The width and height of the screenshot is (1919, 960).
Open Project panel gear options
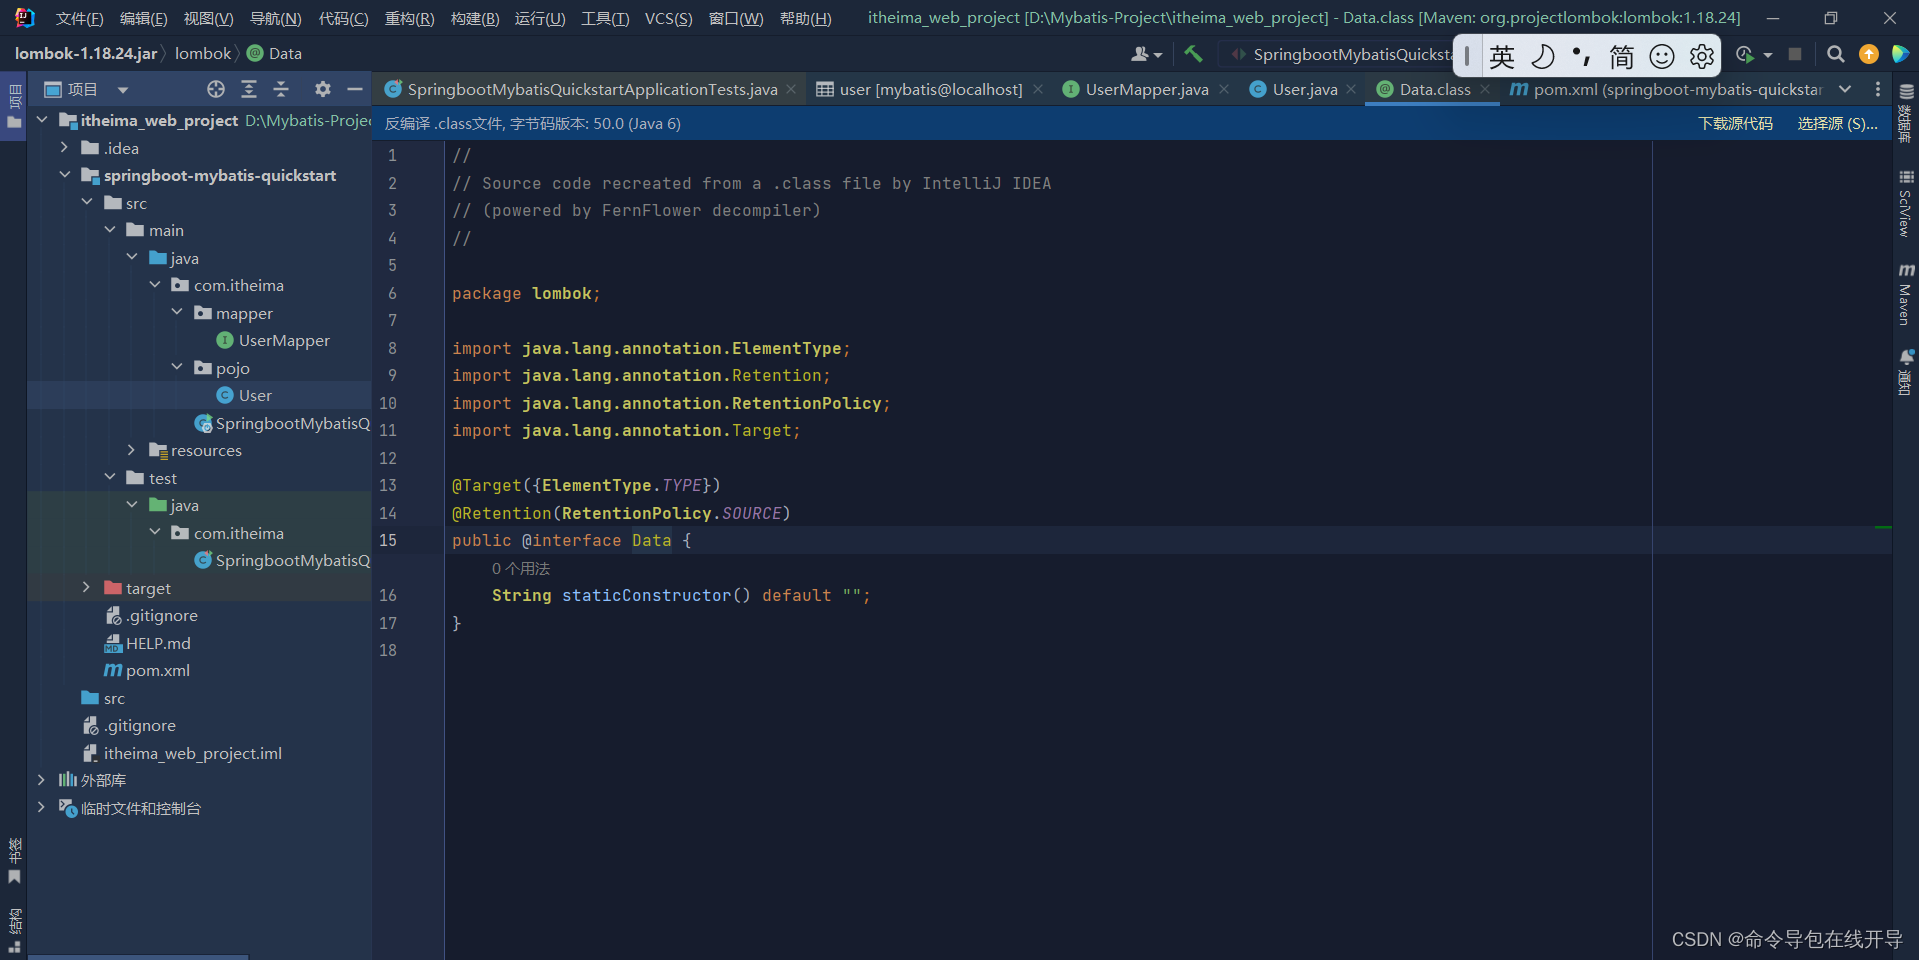click(322, 89)
